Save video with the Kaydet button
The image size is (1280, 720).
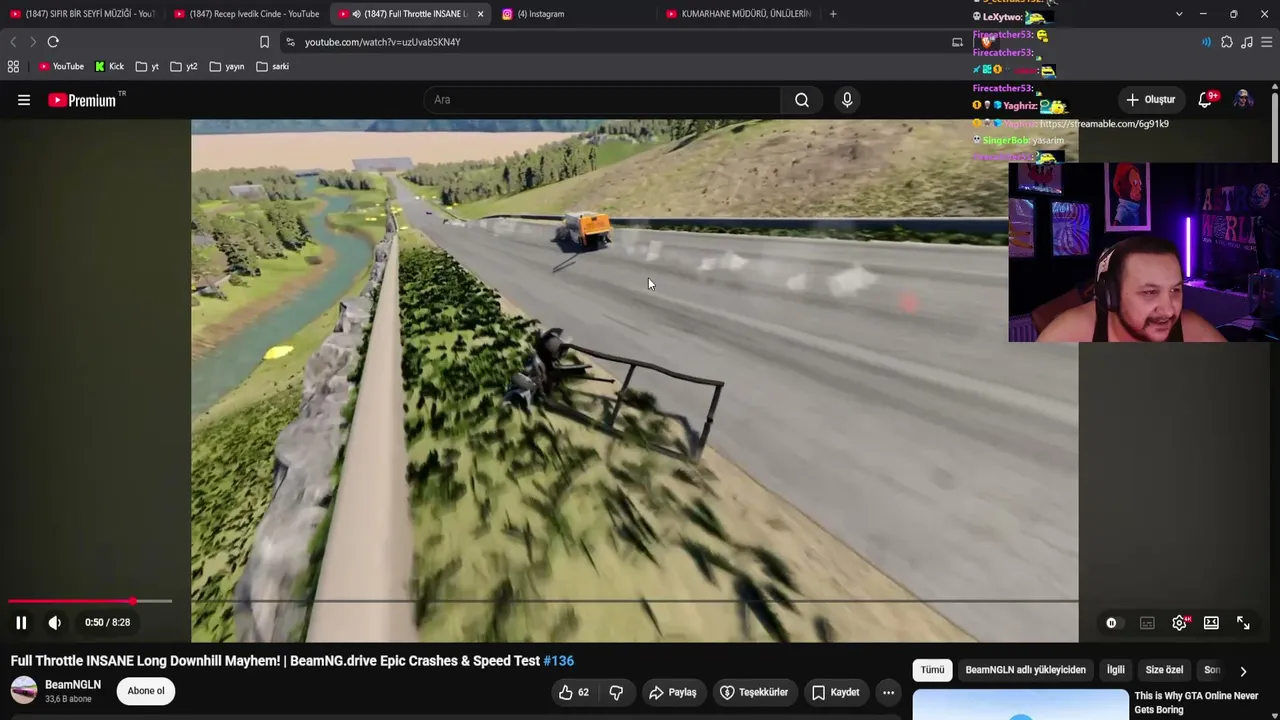[836, 692]
